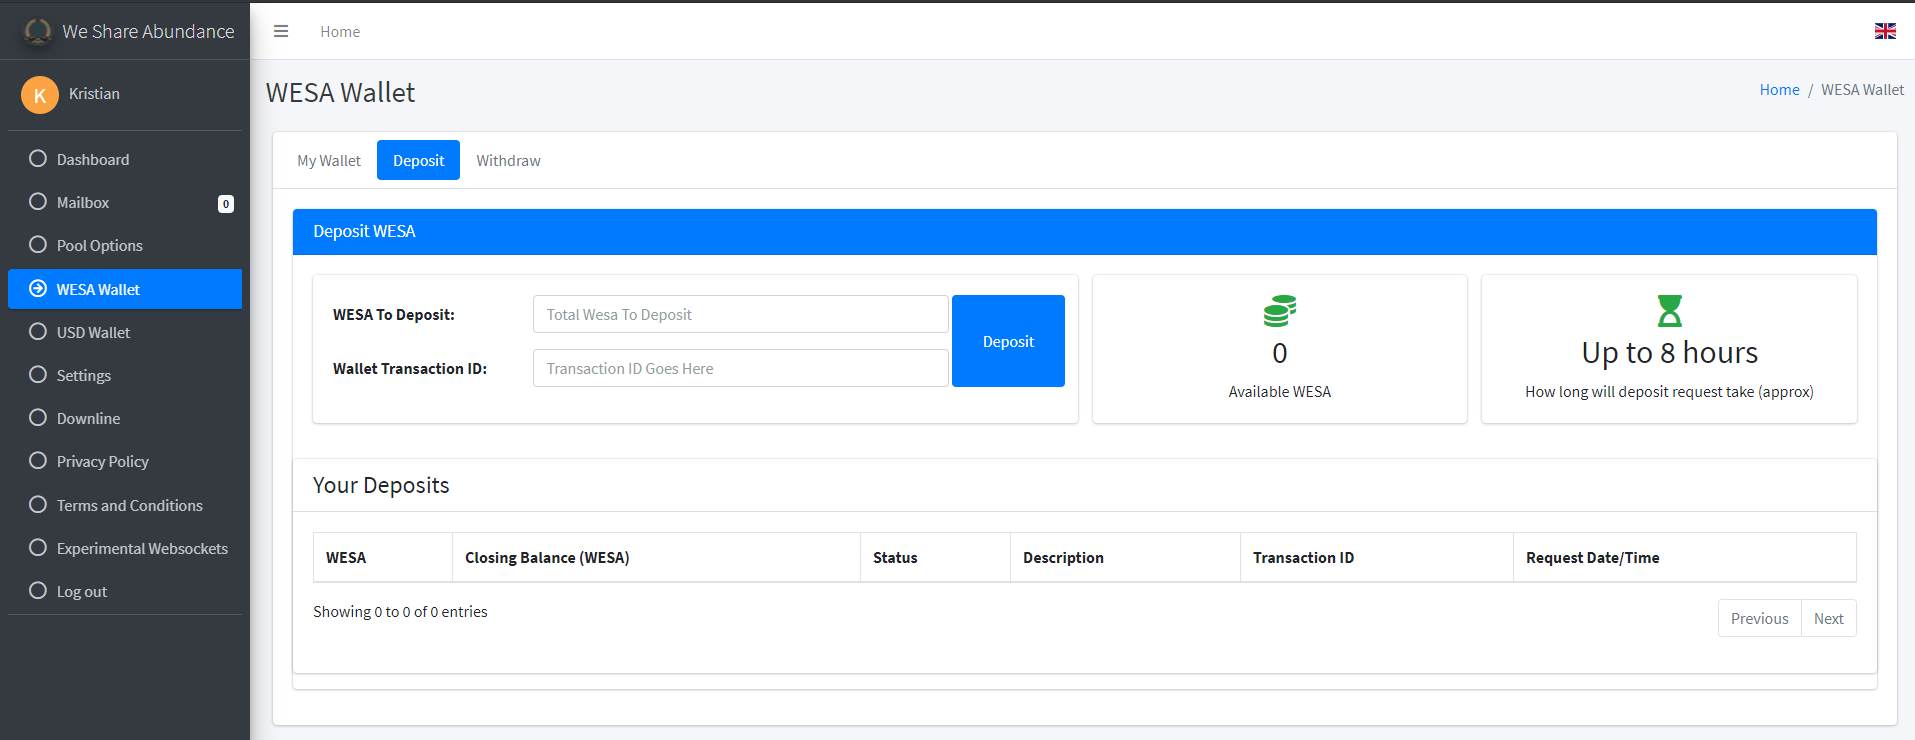
Task: Open the Mailbox menu item
Action: tap(125, 202)
